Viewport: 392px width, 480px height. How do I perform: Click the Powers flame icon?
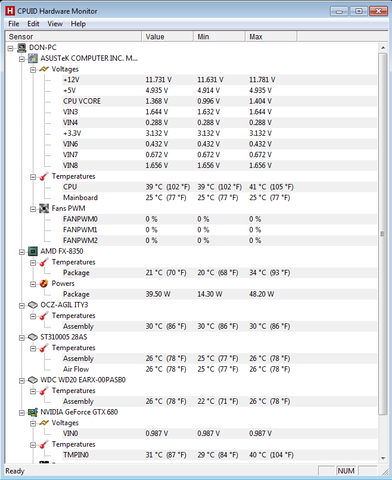[44, 284]
